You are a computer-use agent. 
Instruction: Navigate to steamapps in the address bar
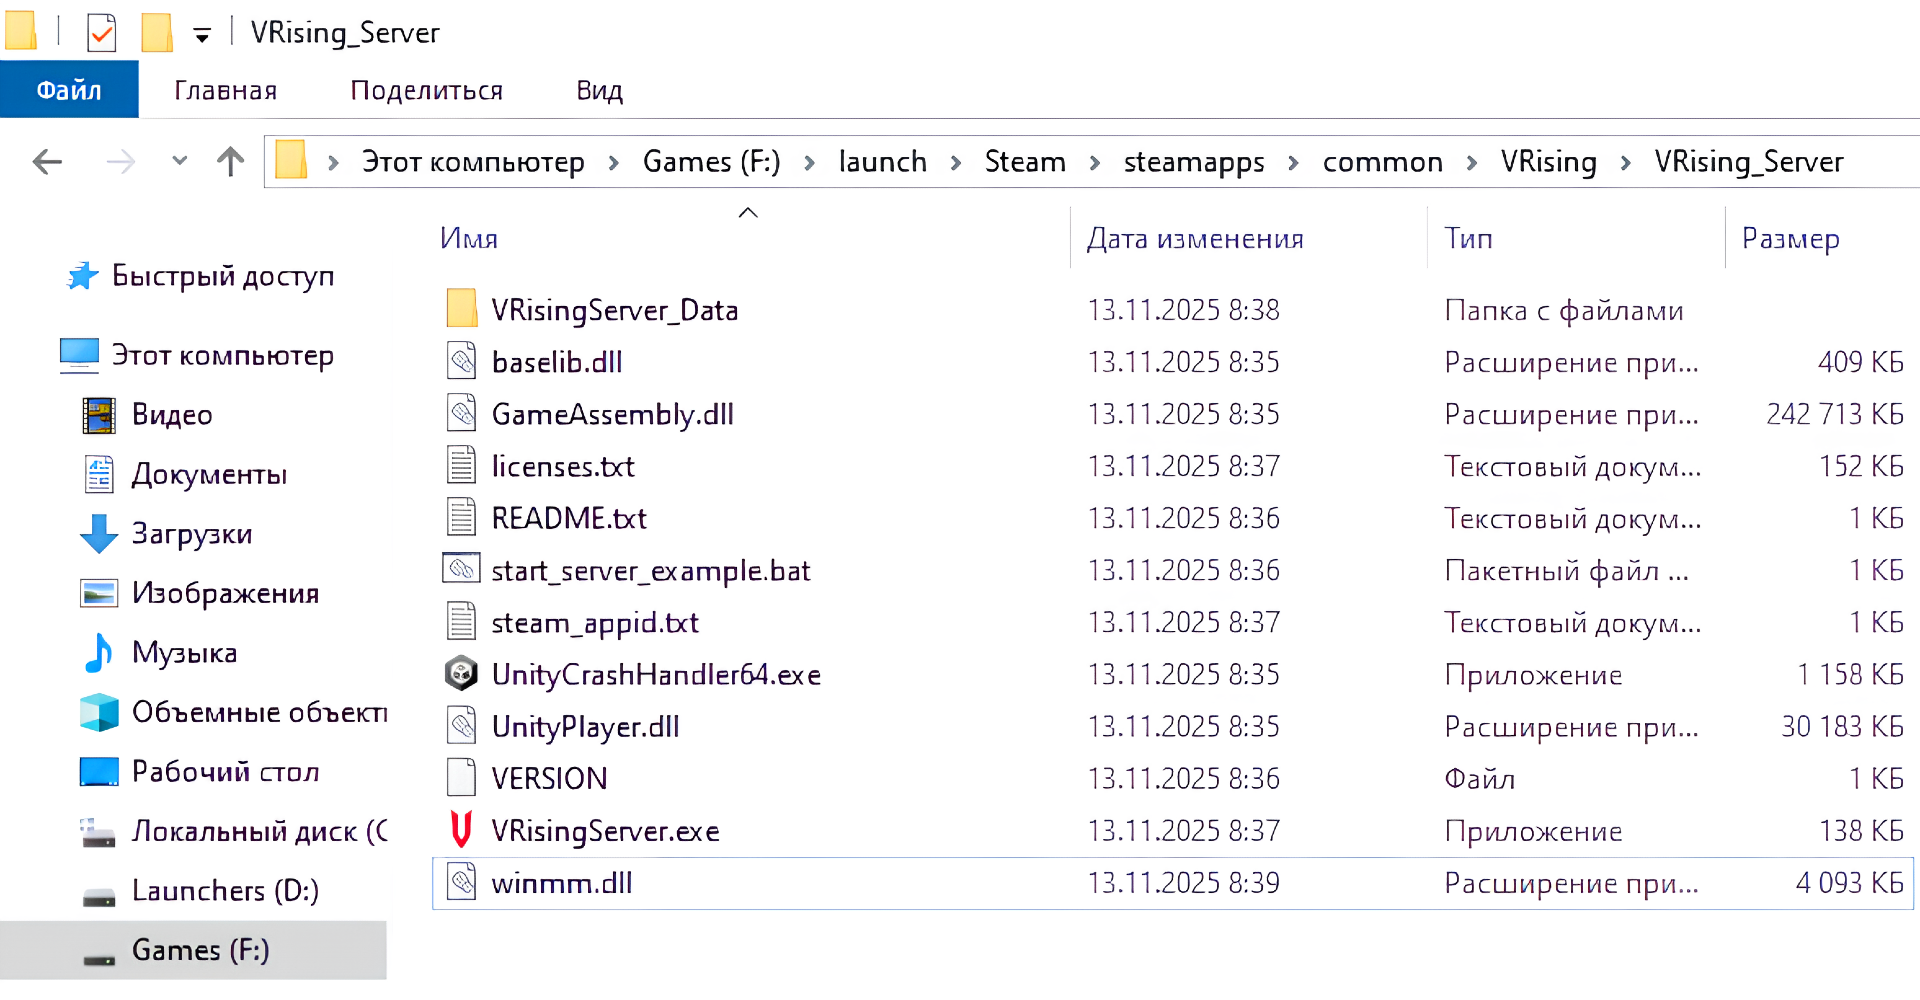1194,161
